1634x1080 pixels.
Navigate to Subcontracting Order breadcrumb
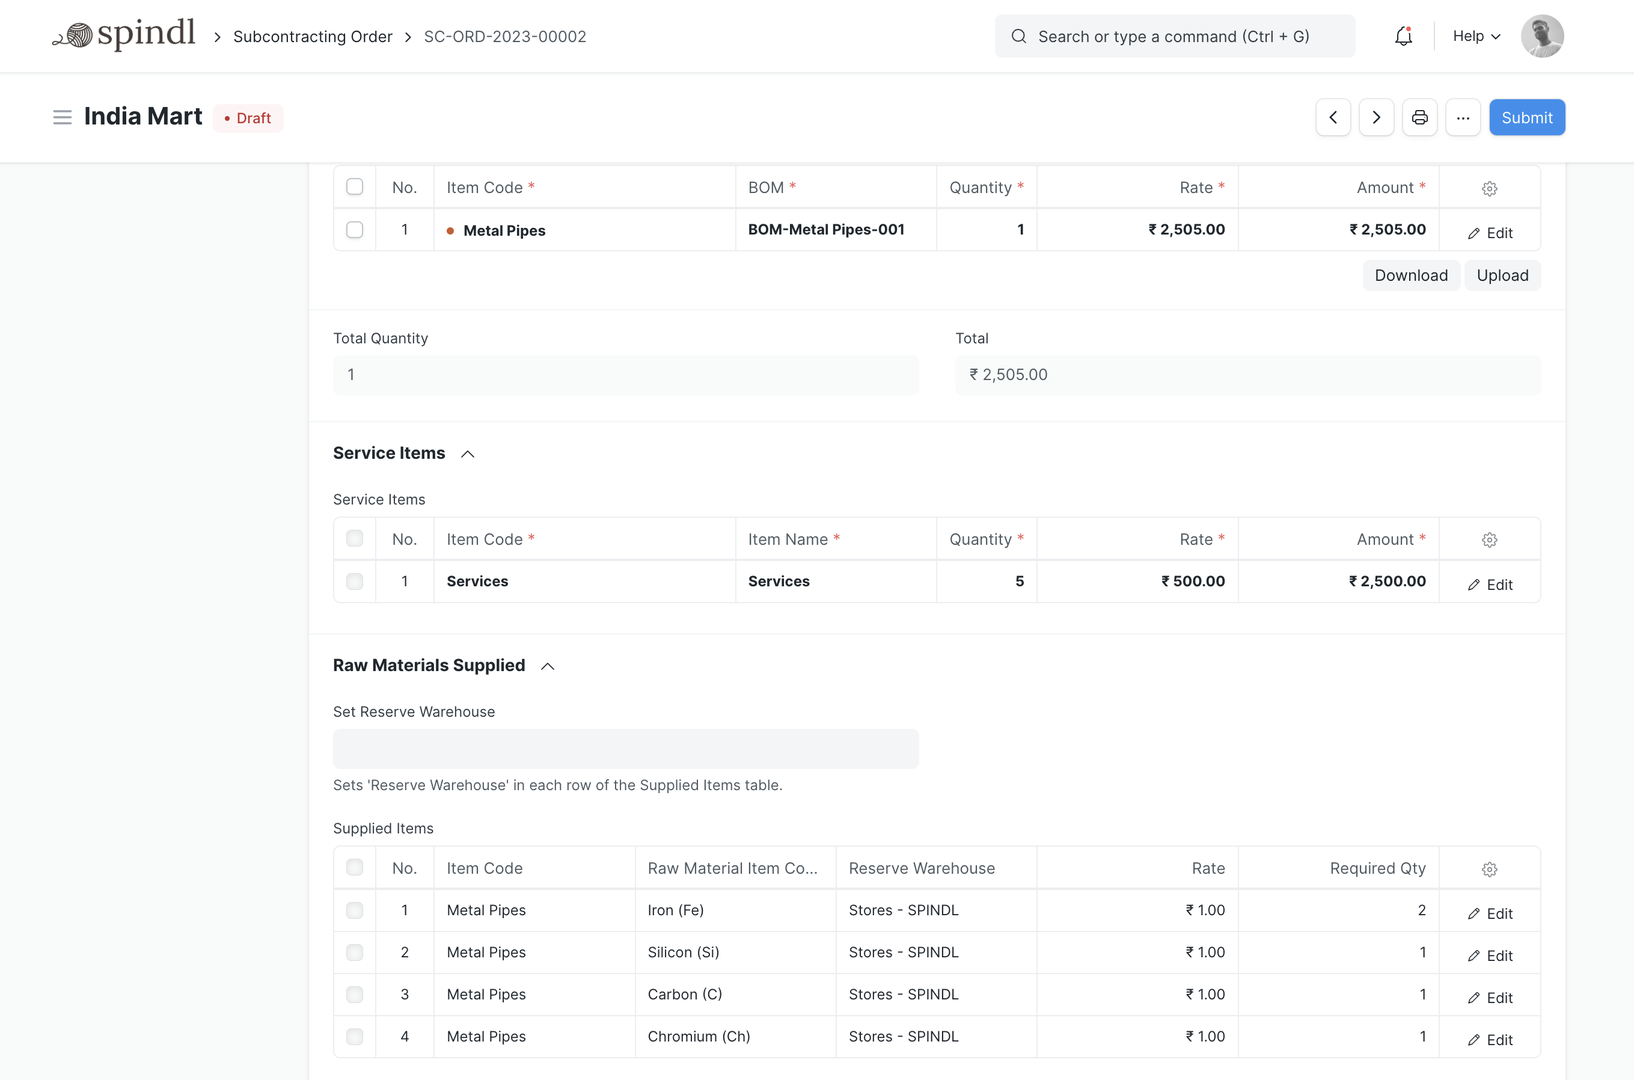coord(312,37)
